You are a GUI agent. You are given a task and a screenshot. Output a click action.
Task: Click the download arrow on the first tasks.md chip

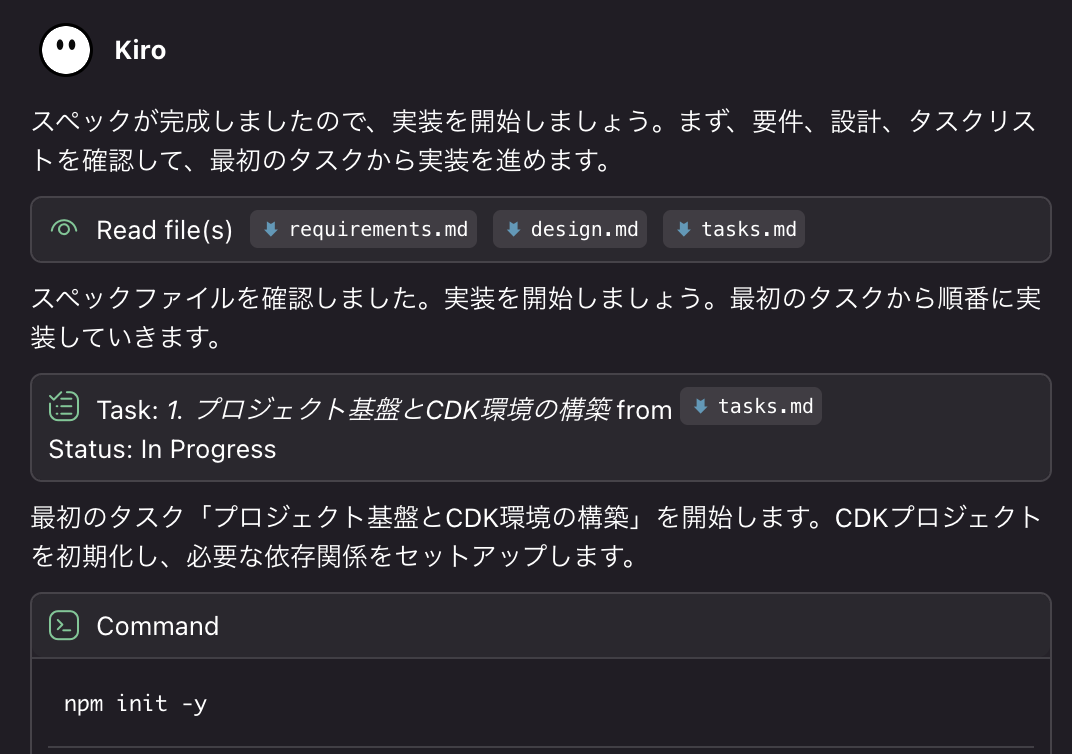686,228
